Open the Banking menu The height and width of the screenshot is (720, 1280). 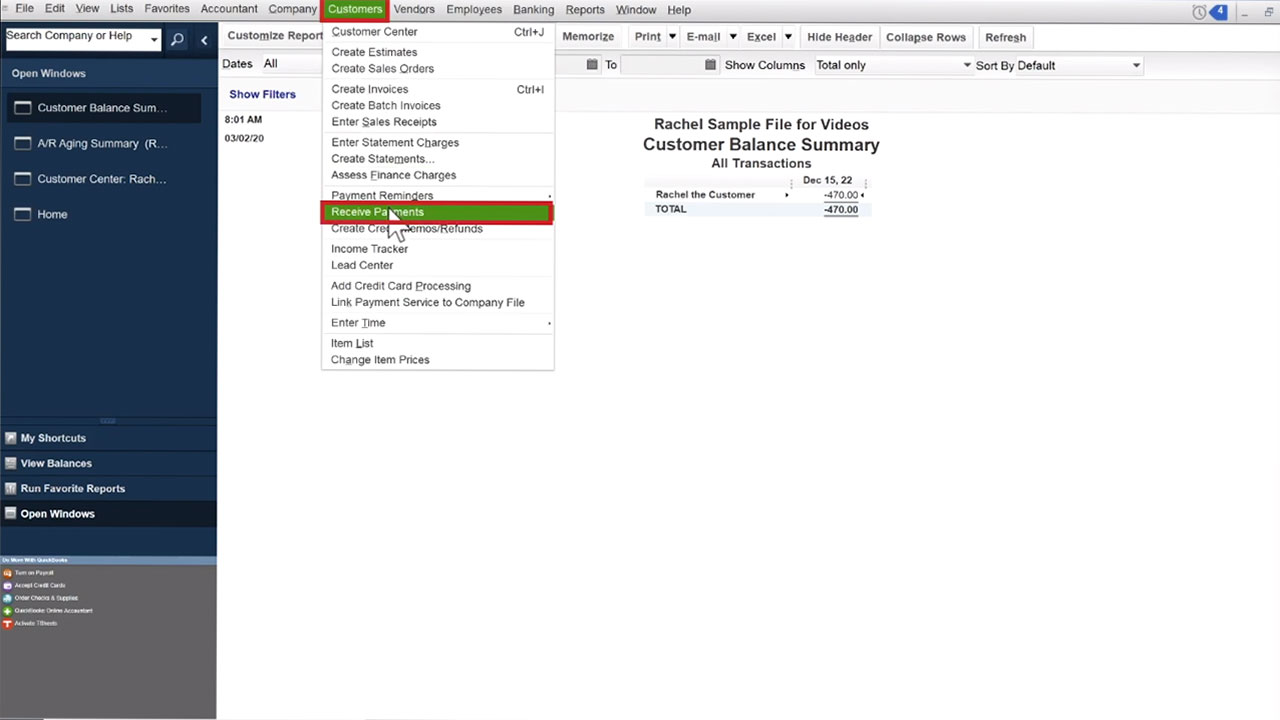[x=533, y=10]
